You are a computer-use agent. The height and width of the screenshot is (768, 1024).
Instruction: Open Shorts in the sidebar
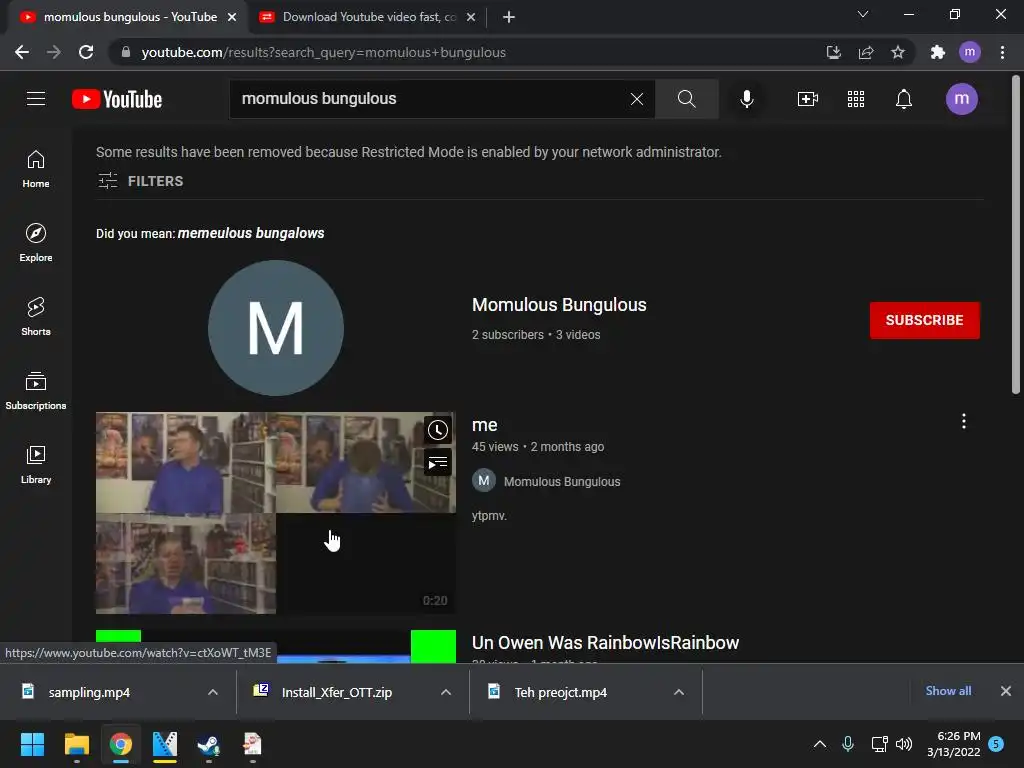pyautogui.click(x=36, y=316)
